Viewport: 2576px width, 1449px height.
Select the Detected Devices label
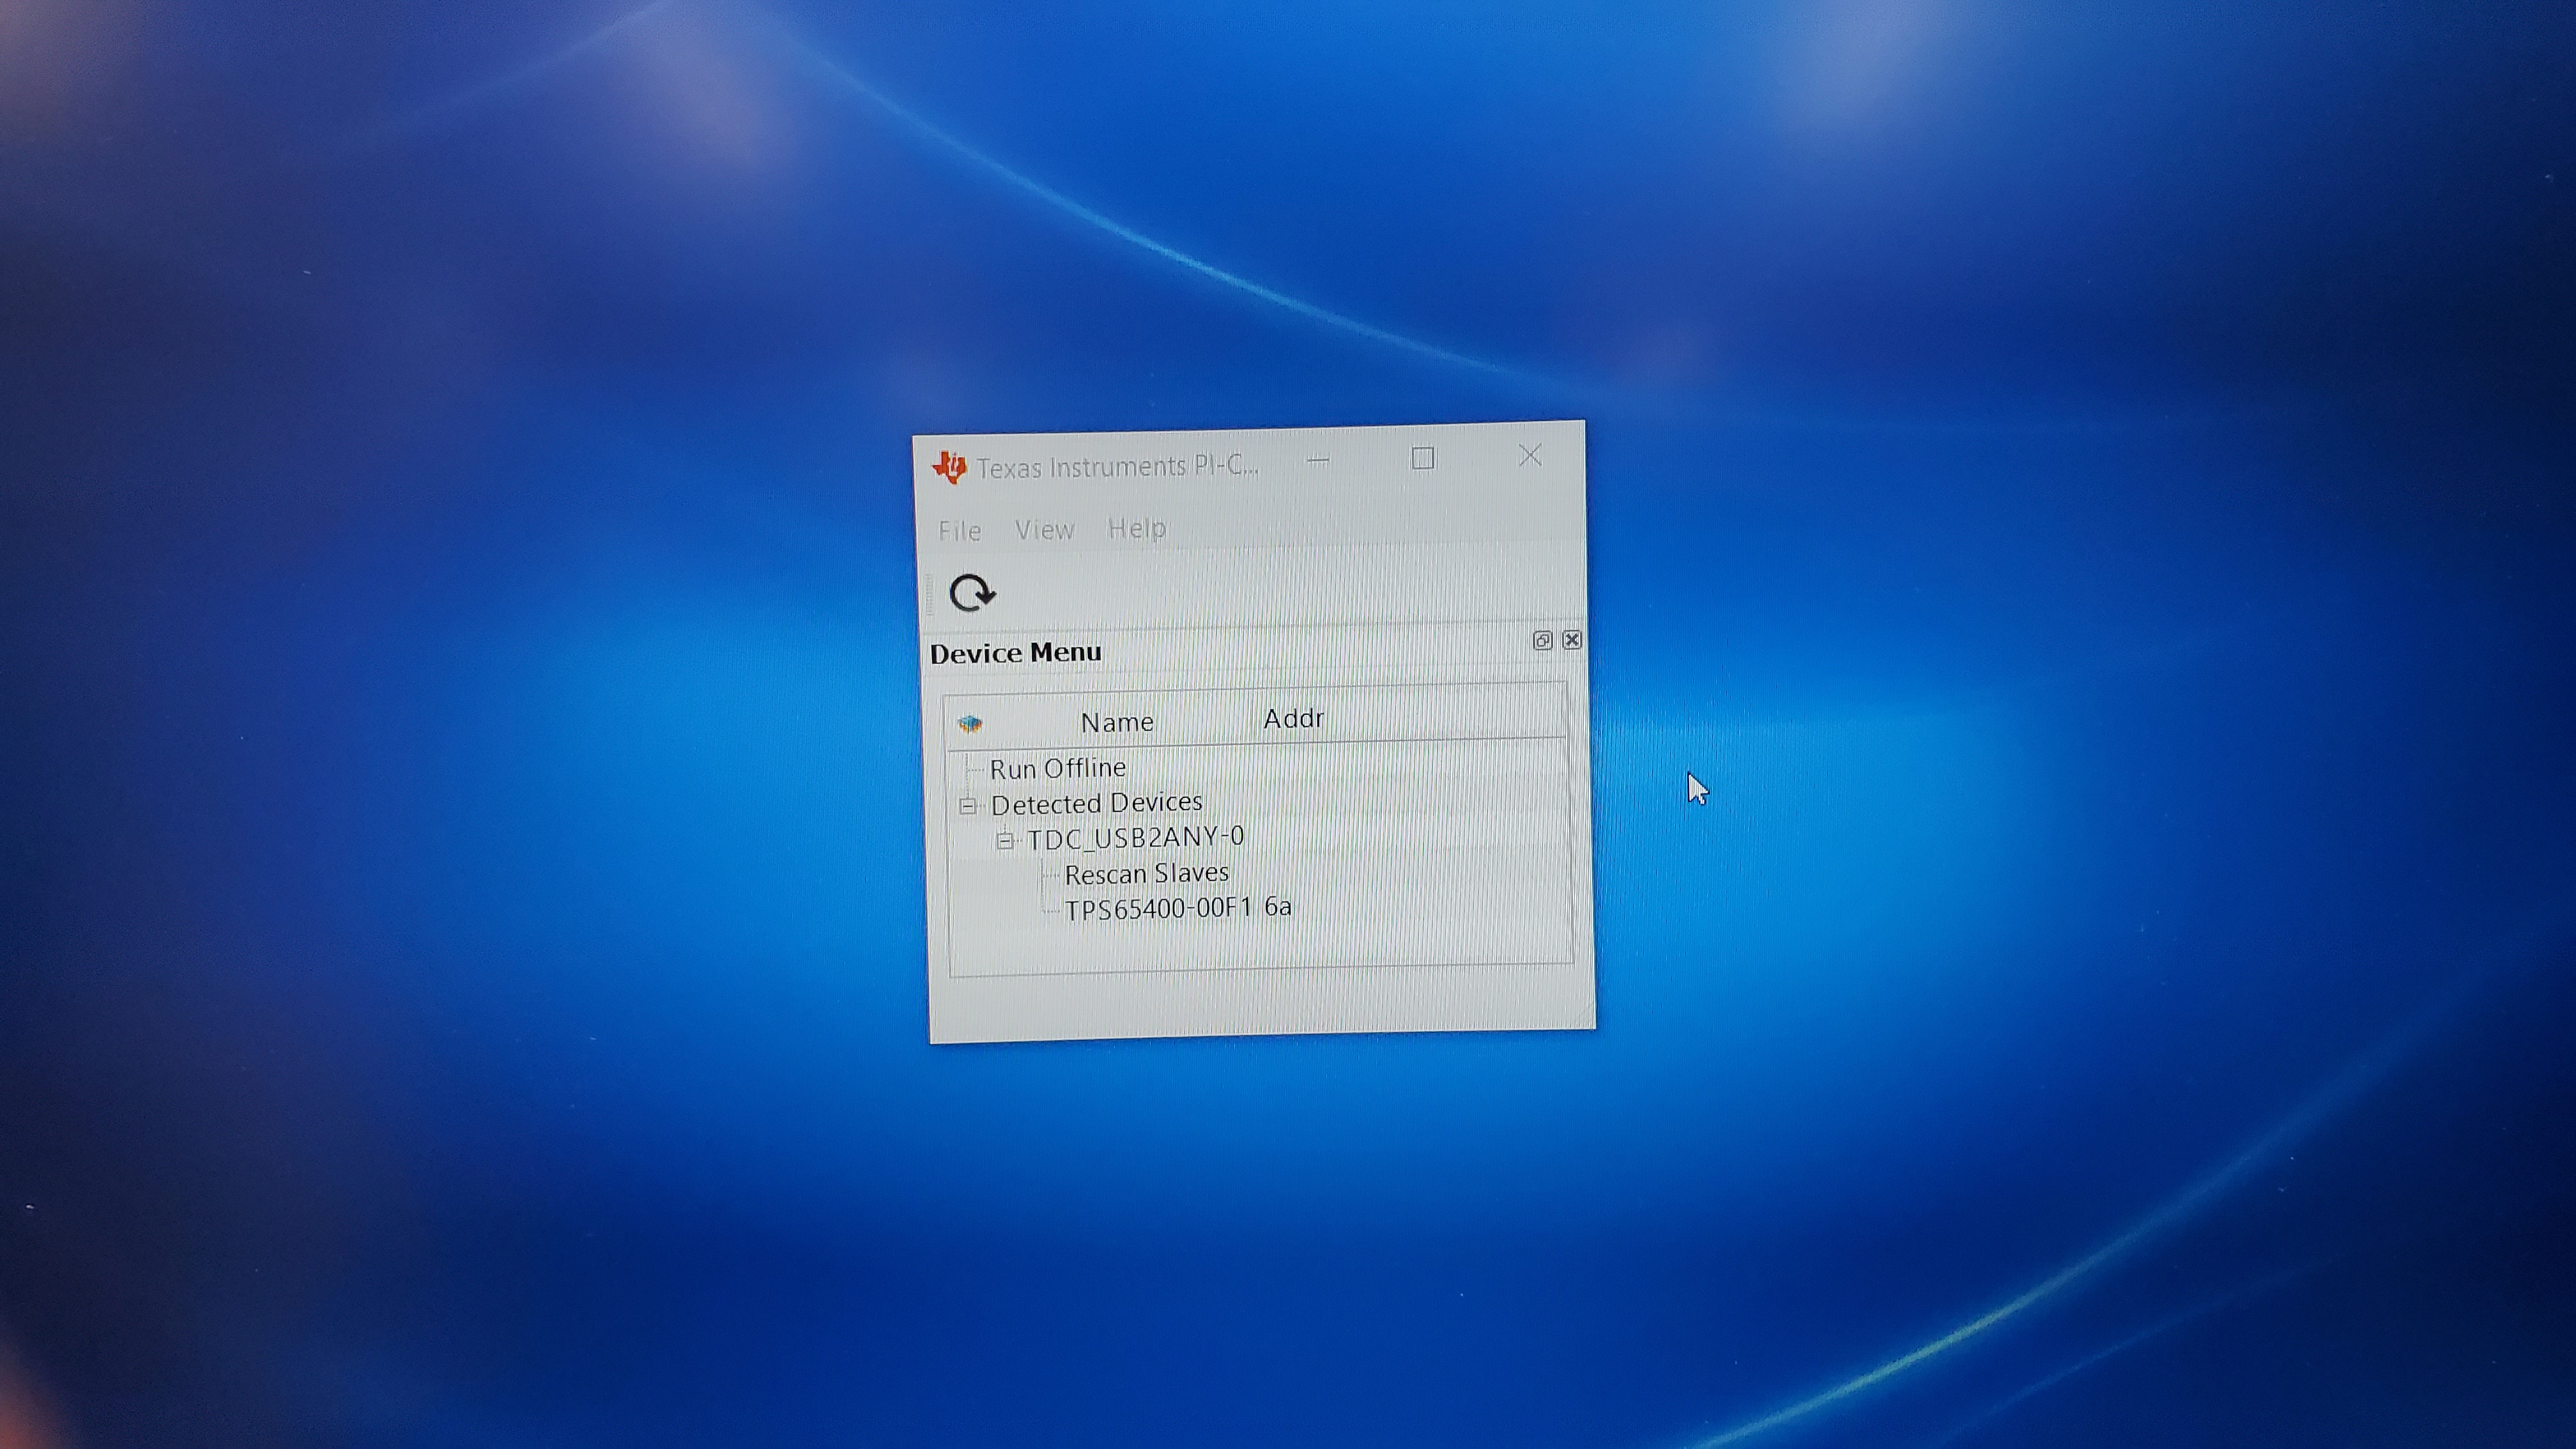[1096, 803]
